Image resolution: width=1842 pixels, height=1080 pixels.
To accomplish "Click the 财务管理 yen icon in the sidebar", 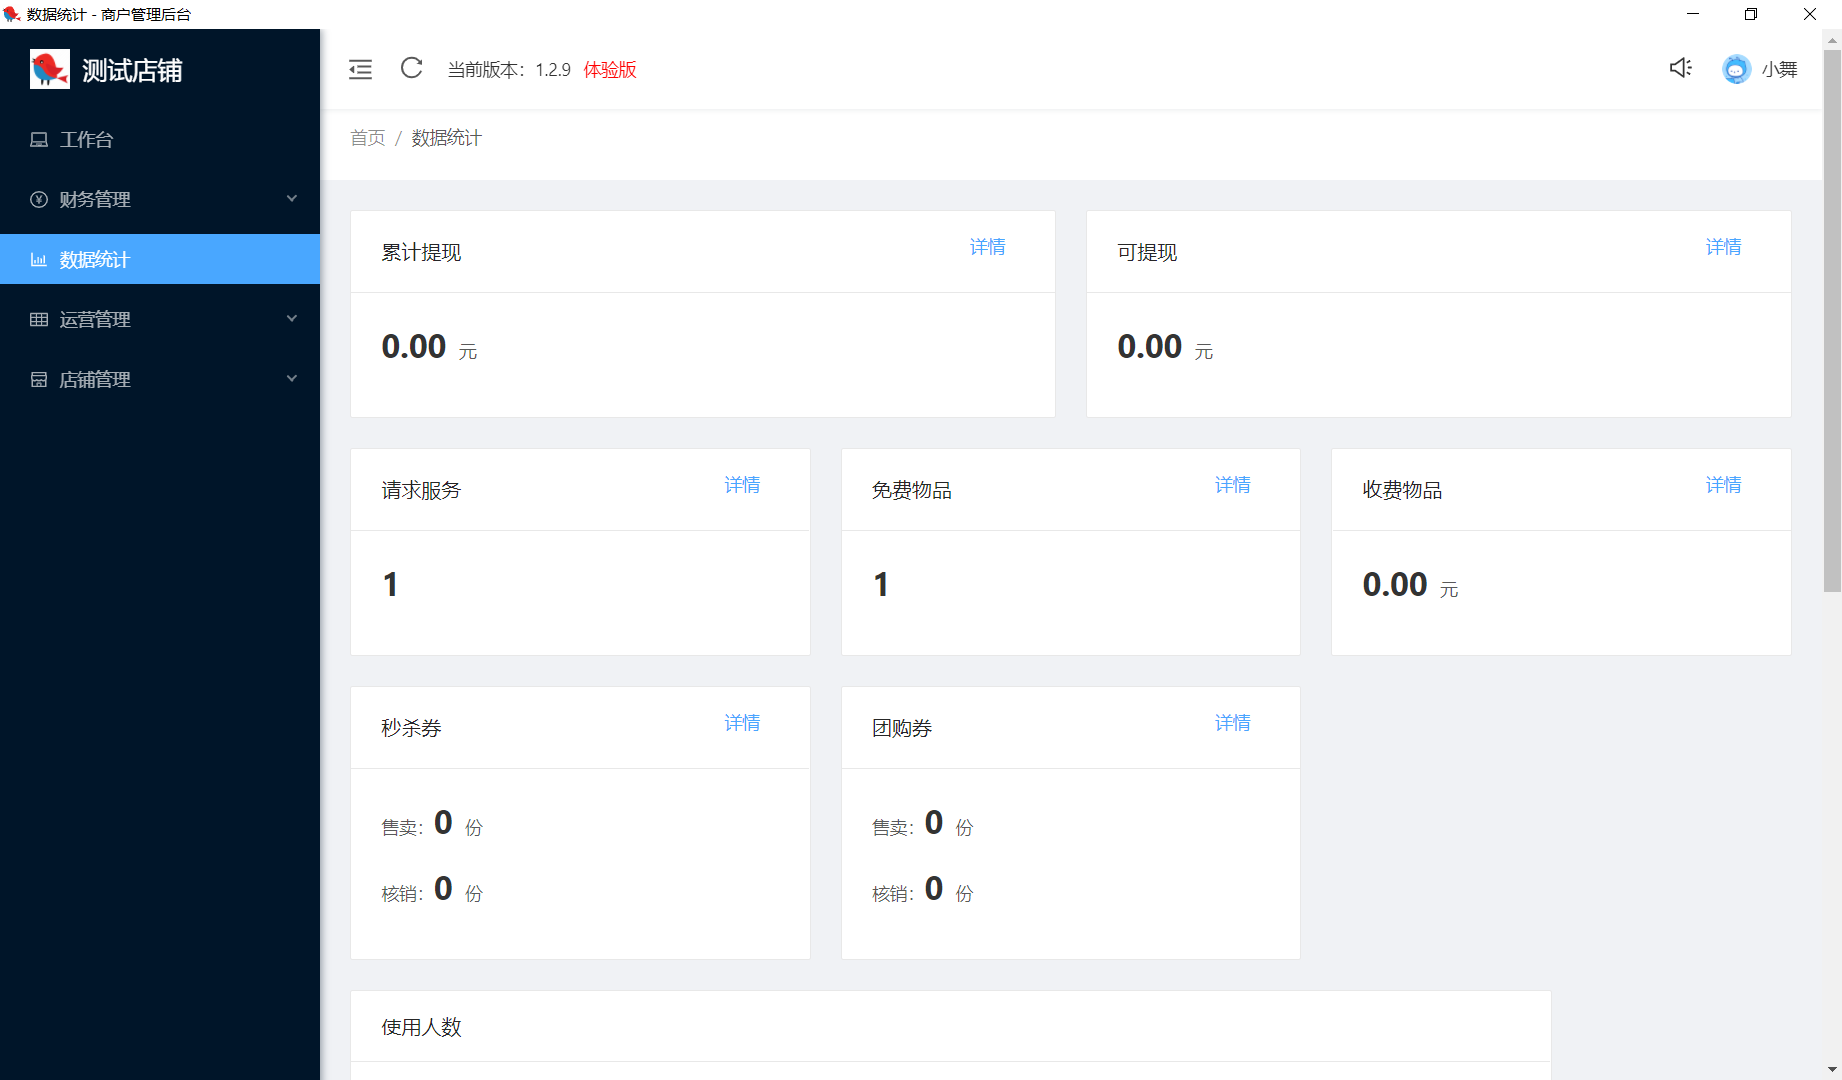I will [x=39, y=200].
